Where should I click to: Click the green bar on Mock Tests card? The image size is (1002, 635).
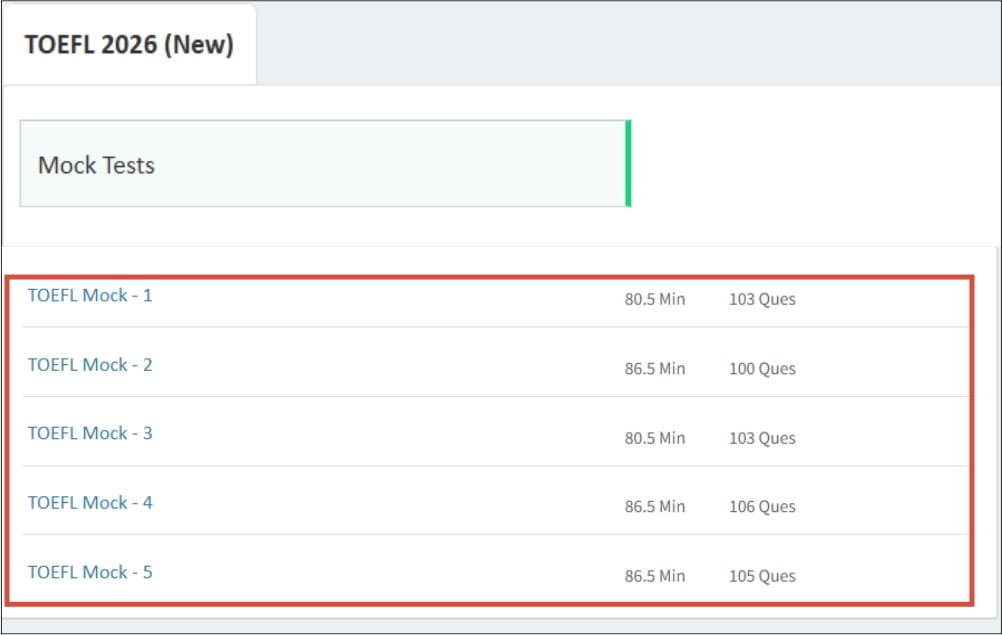(628, 164)
